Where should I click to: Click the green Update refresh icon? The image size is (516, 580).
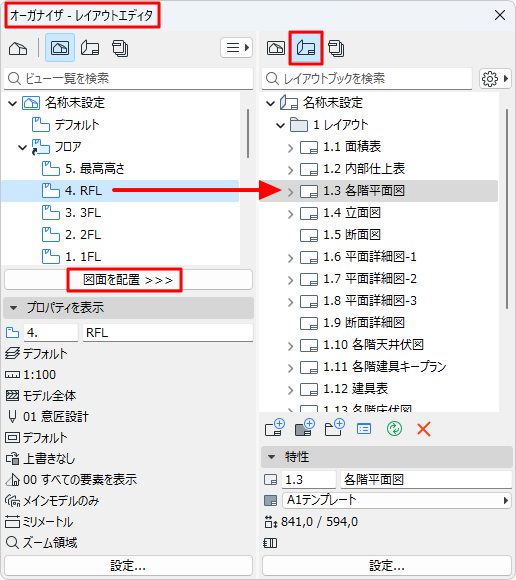click(394, 429)
